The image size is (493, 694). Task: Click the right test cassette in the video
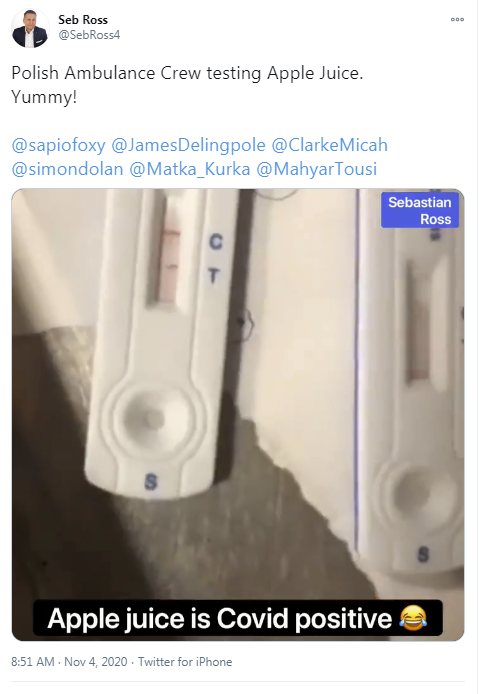click(x=409, y=381)
